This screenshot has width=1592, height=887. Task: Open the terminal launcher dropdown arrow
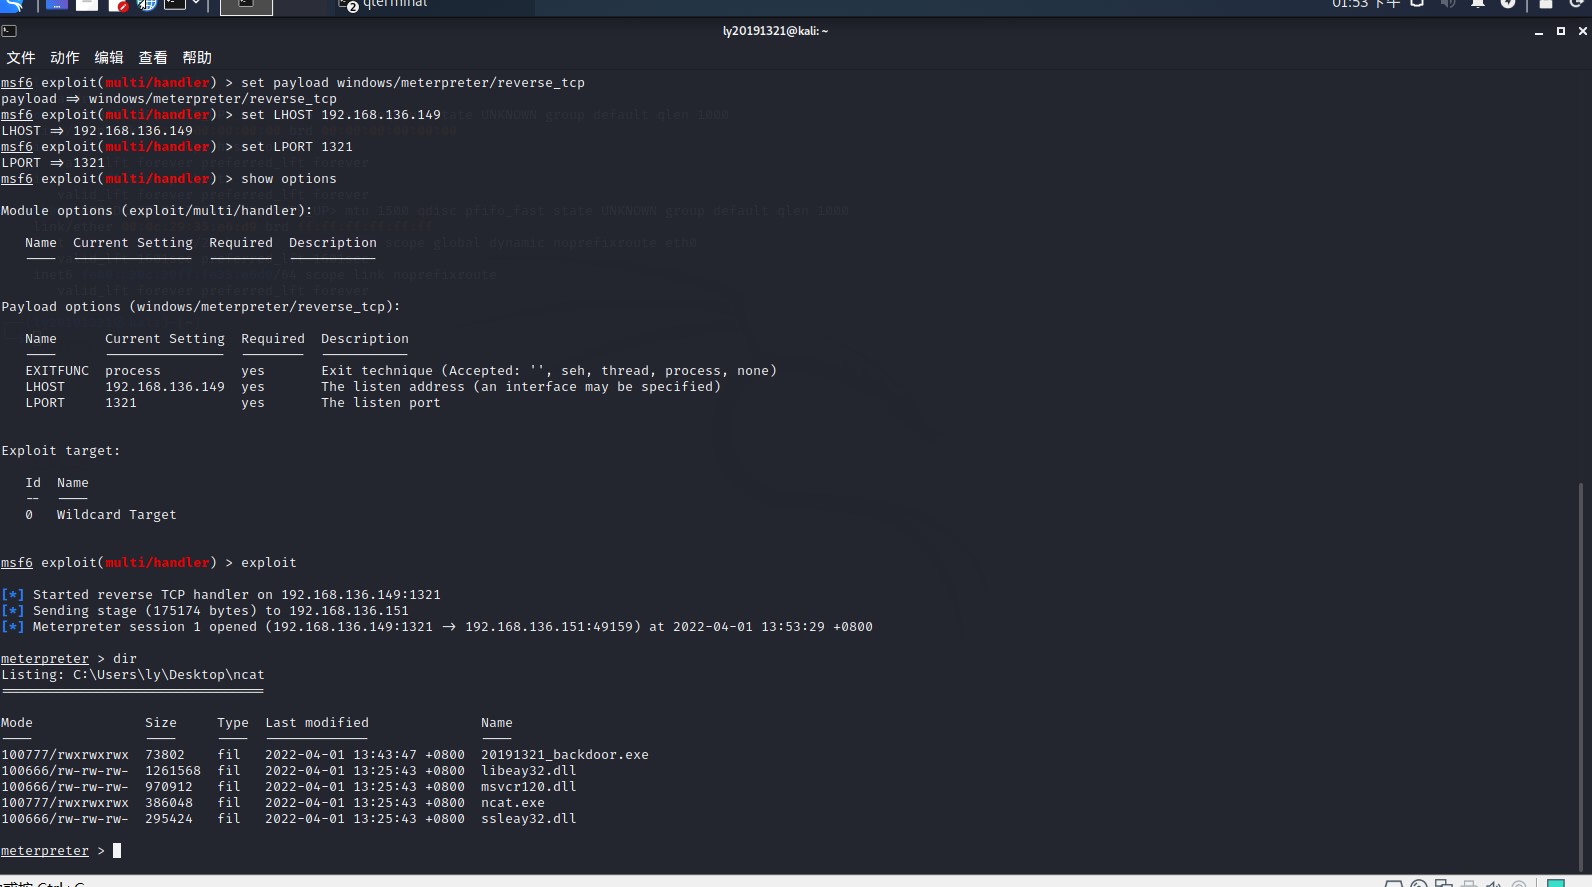(196, 3)
